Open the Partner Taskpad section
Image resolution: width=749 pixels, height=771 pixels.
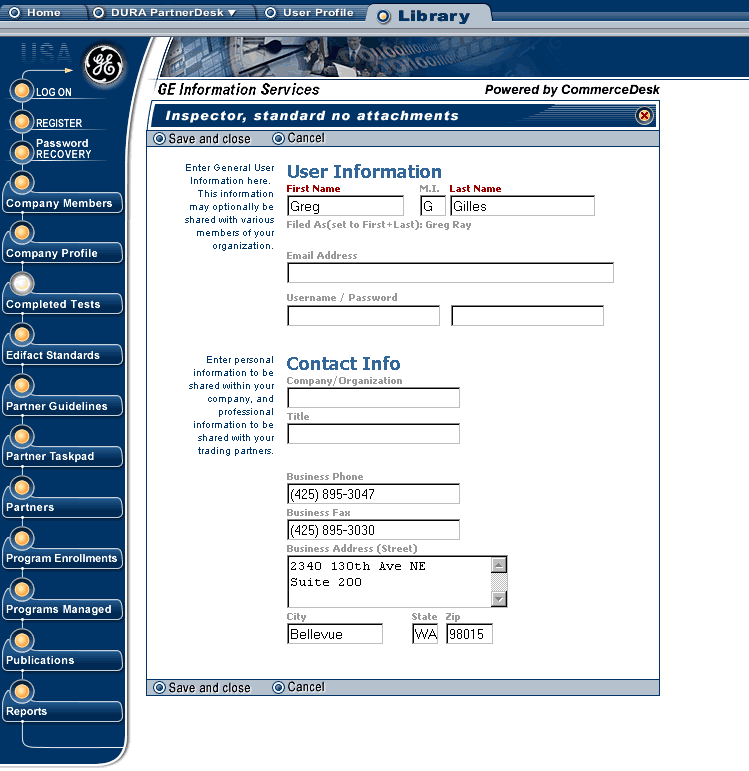click(x=50, y=456)
